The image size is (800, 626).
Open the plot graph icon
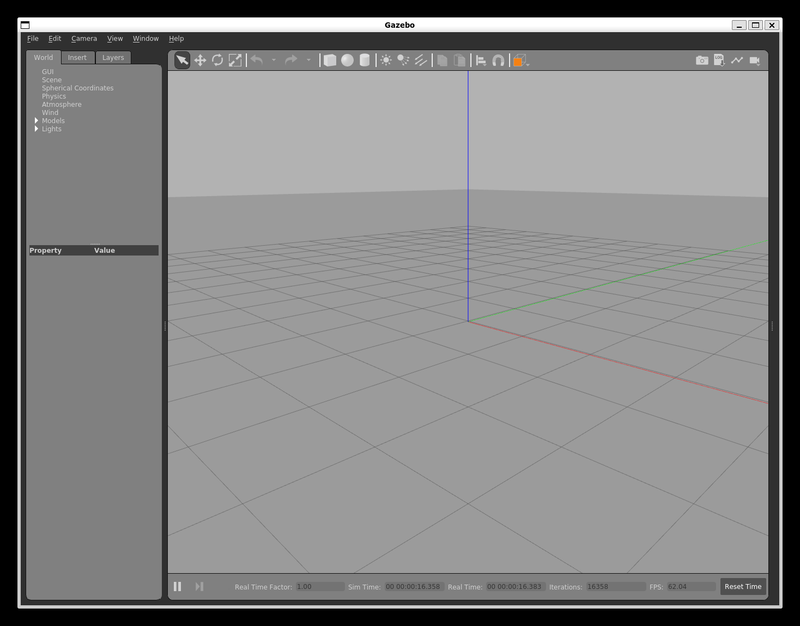[x=737, y=60]
